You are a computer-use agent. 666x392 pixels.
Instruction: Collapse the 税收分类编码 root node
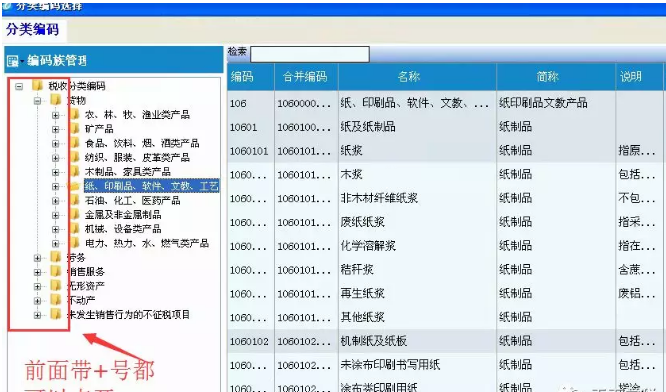click(x=19, y=87)
